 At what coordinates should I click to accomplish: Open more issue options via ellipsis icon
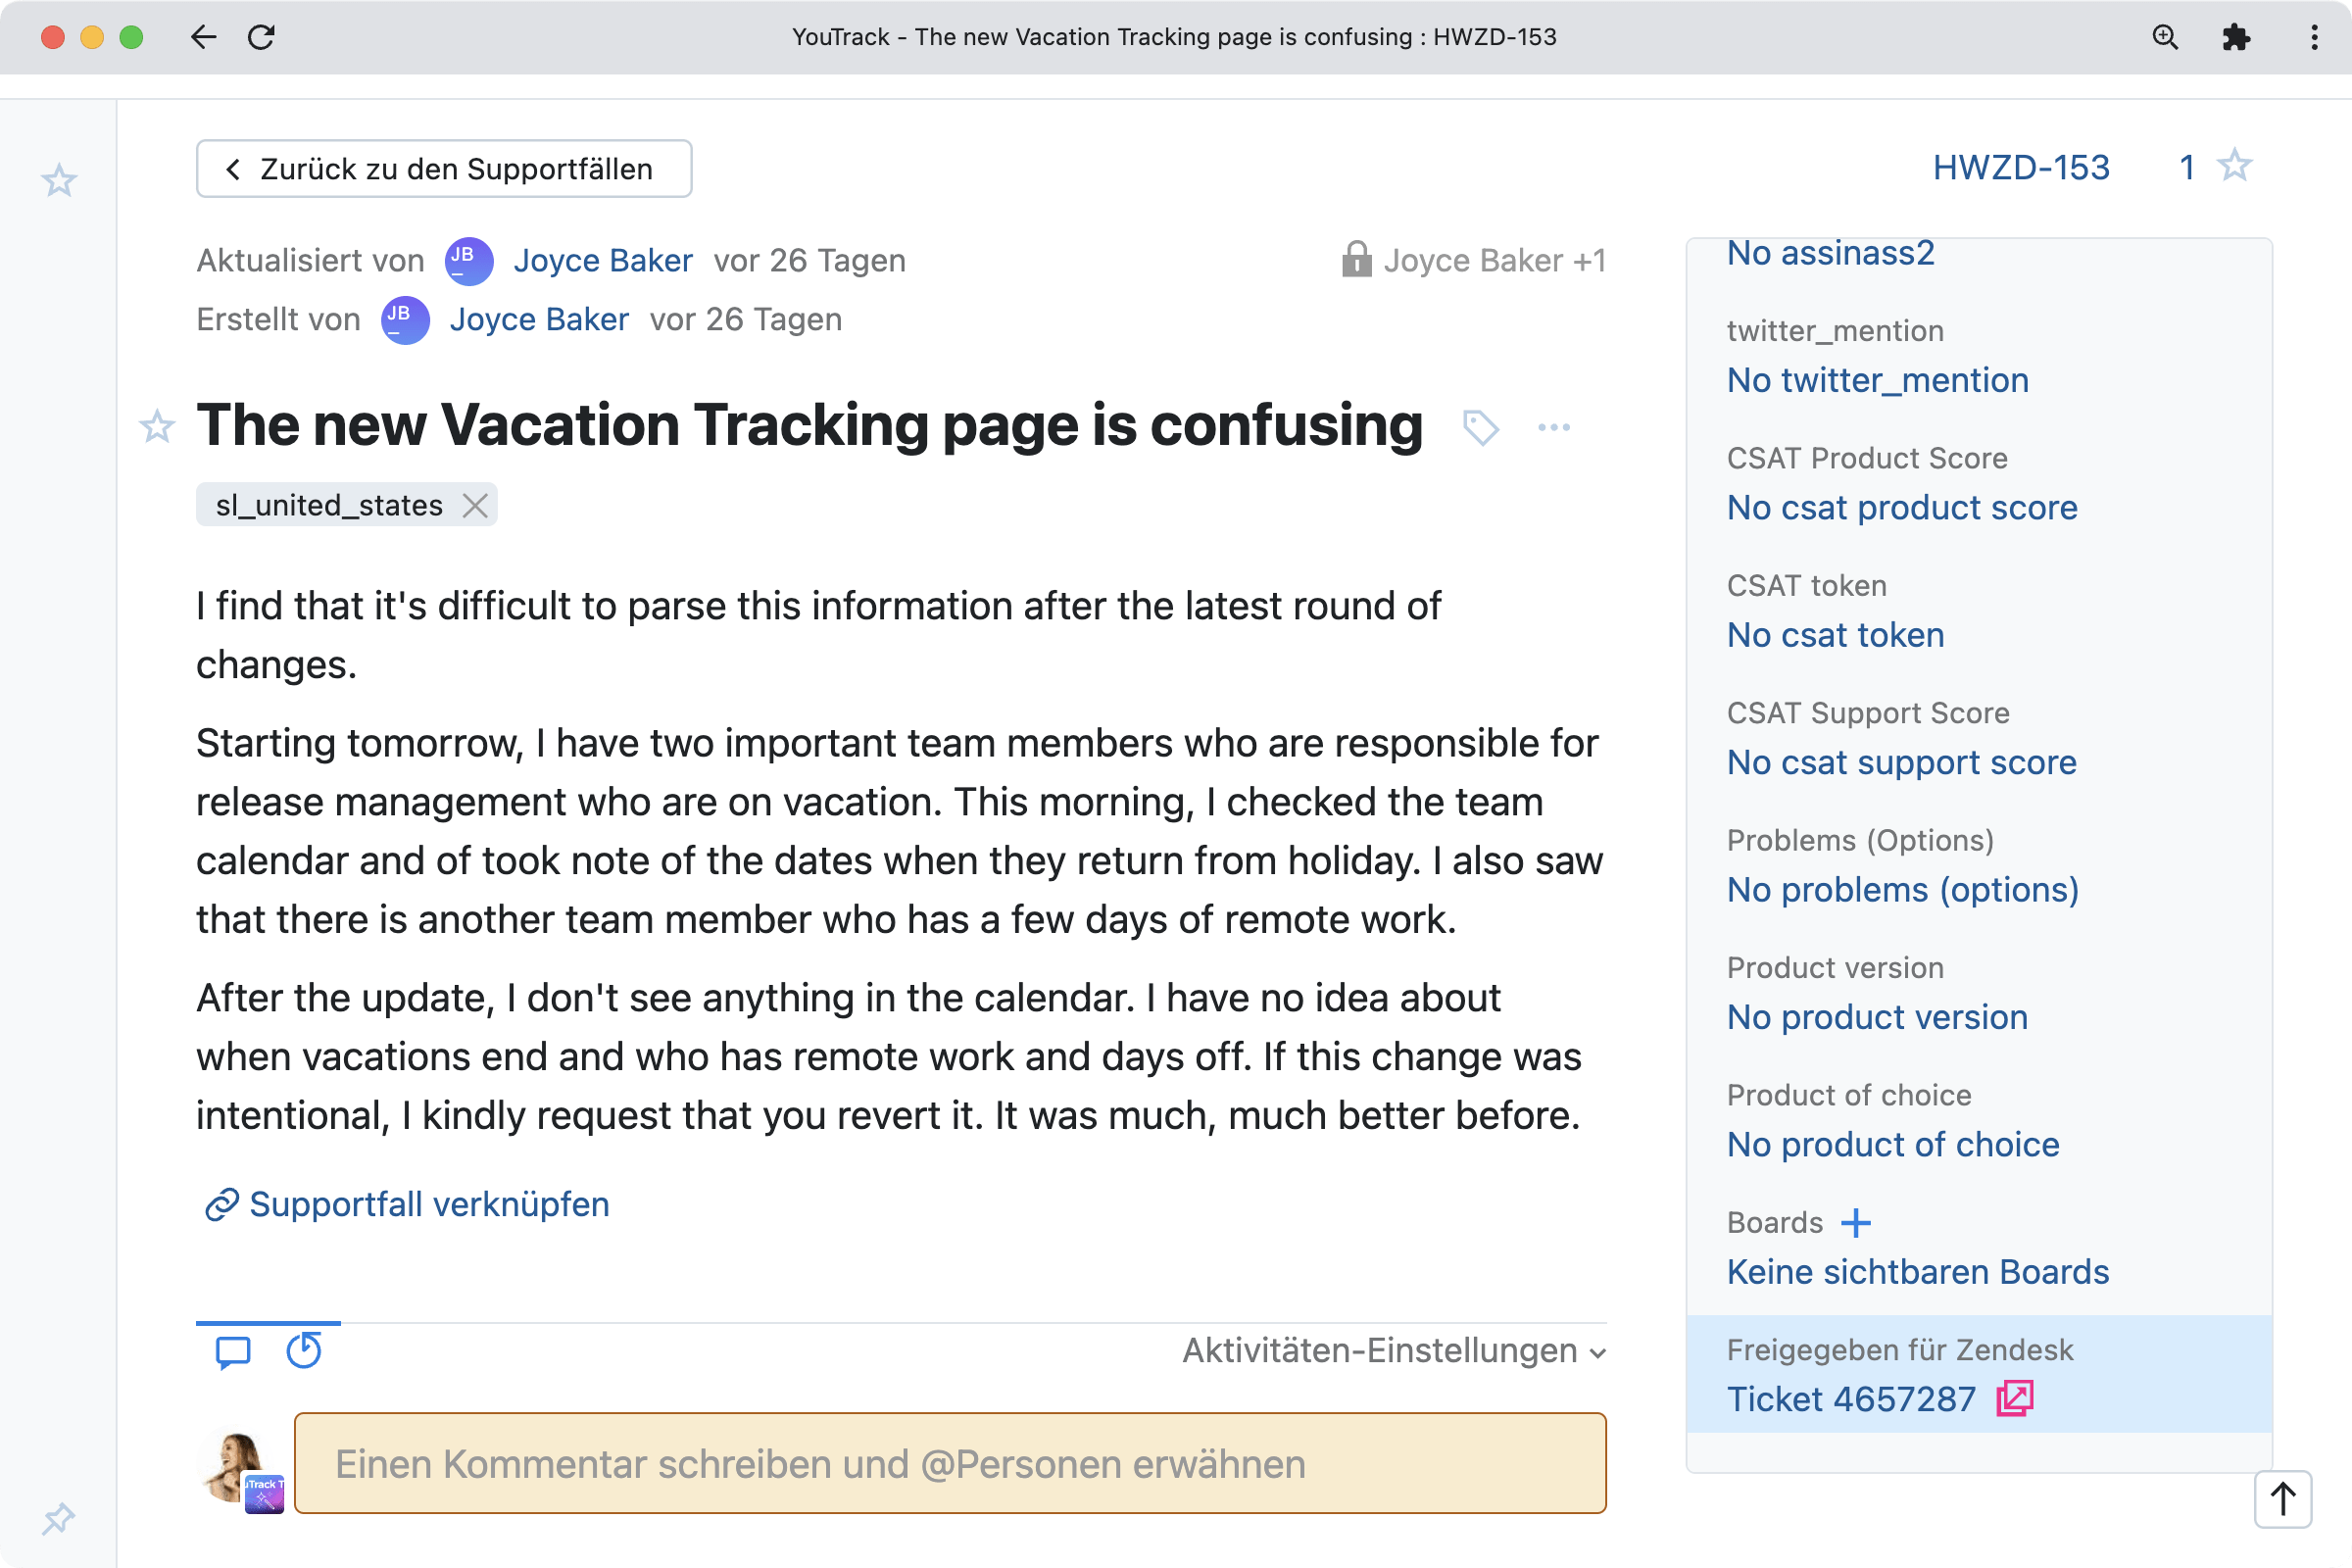coord(1554,427)
